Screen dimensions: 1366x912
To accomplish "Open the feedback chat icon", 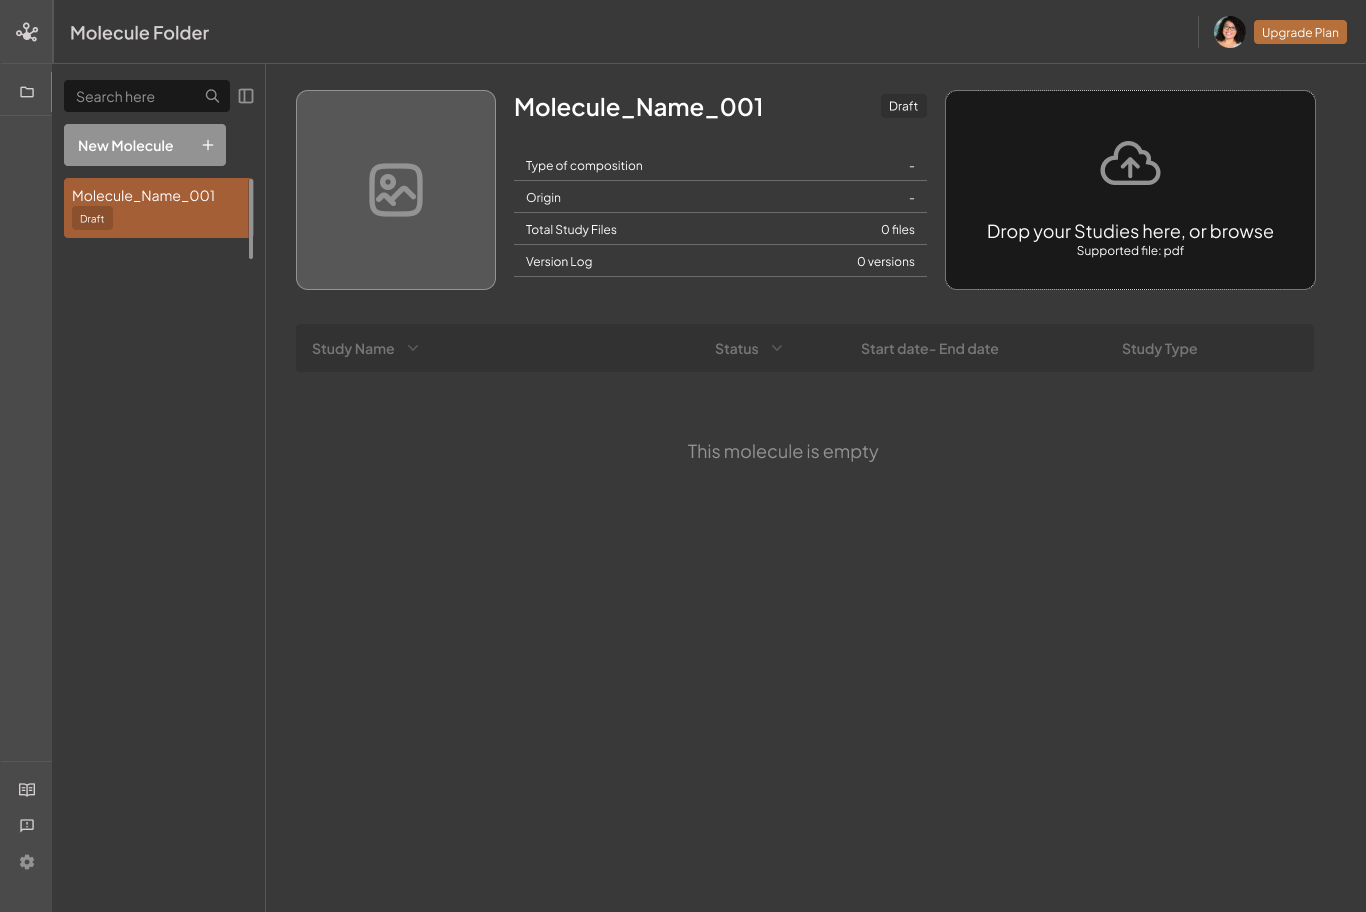I will coord(27,826).
